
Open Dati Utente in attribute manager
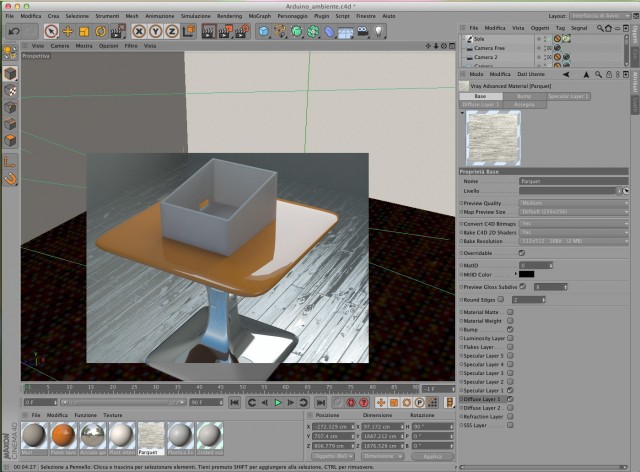(531, 74)
